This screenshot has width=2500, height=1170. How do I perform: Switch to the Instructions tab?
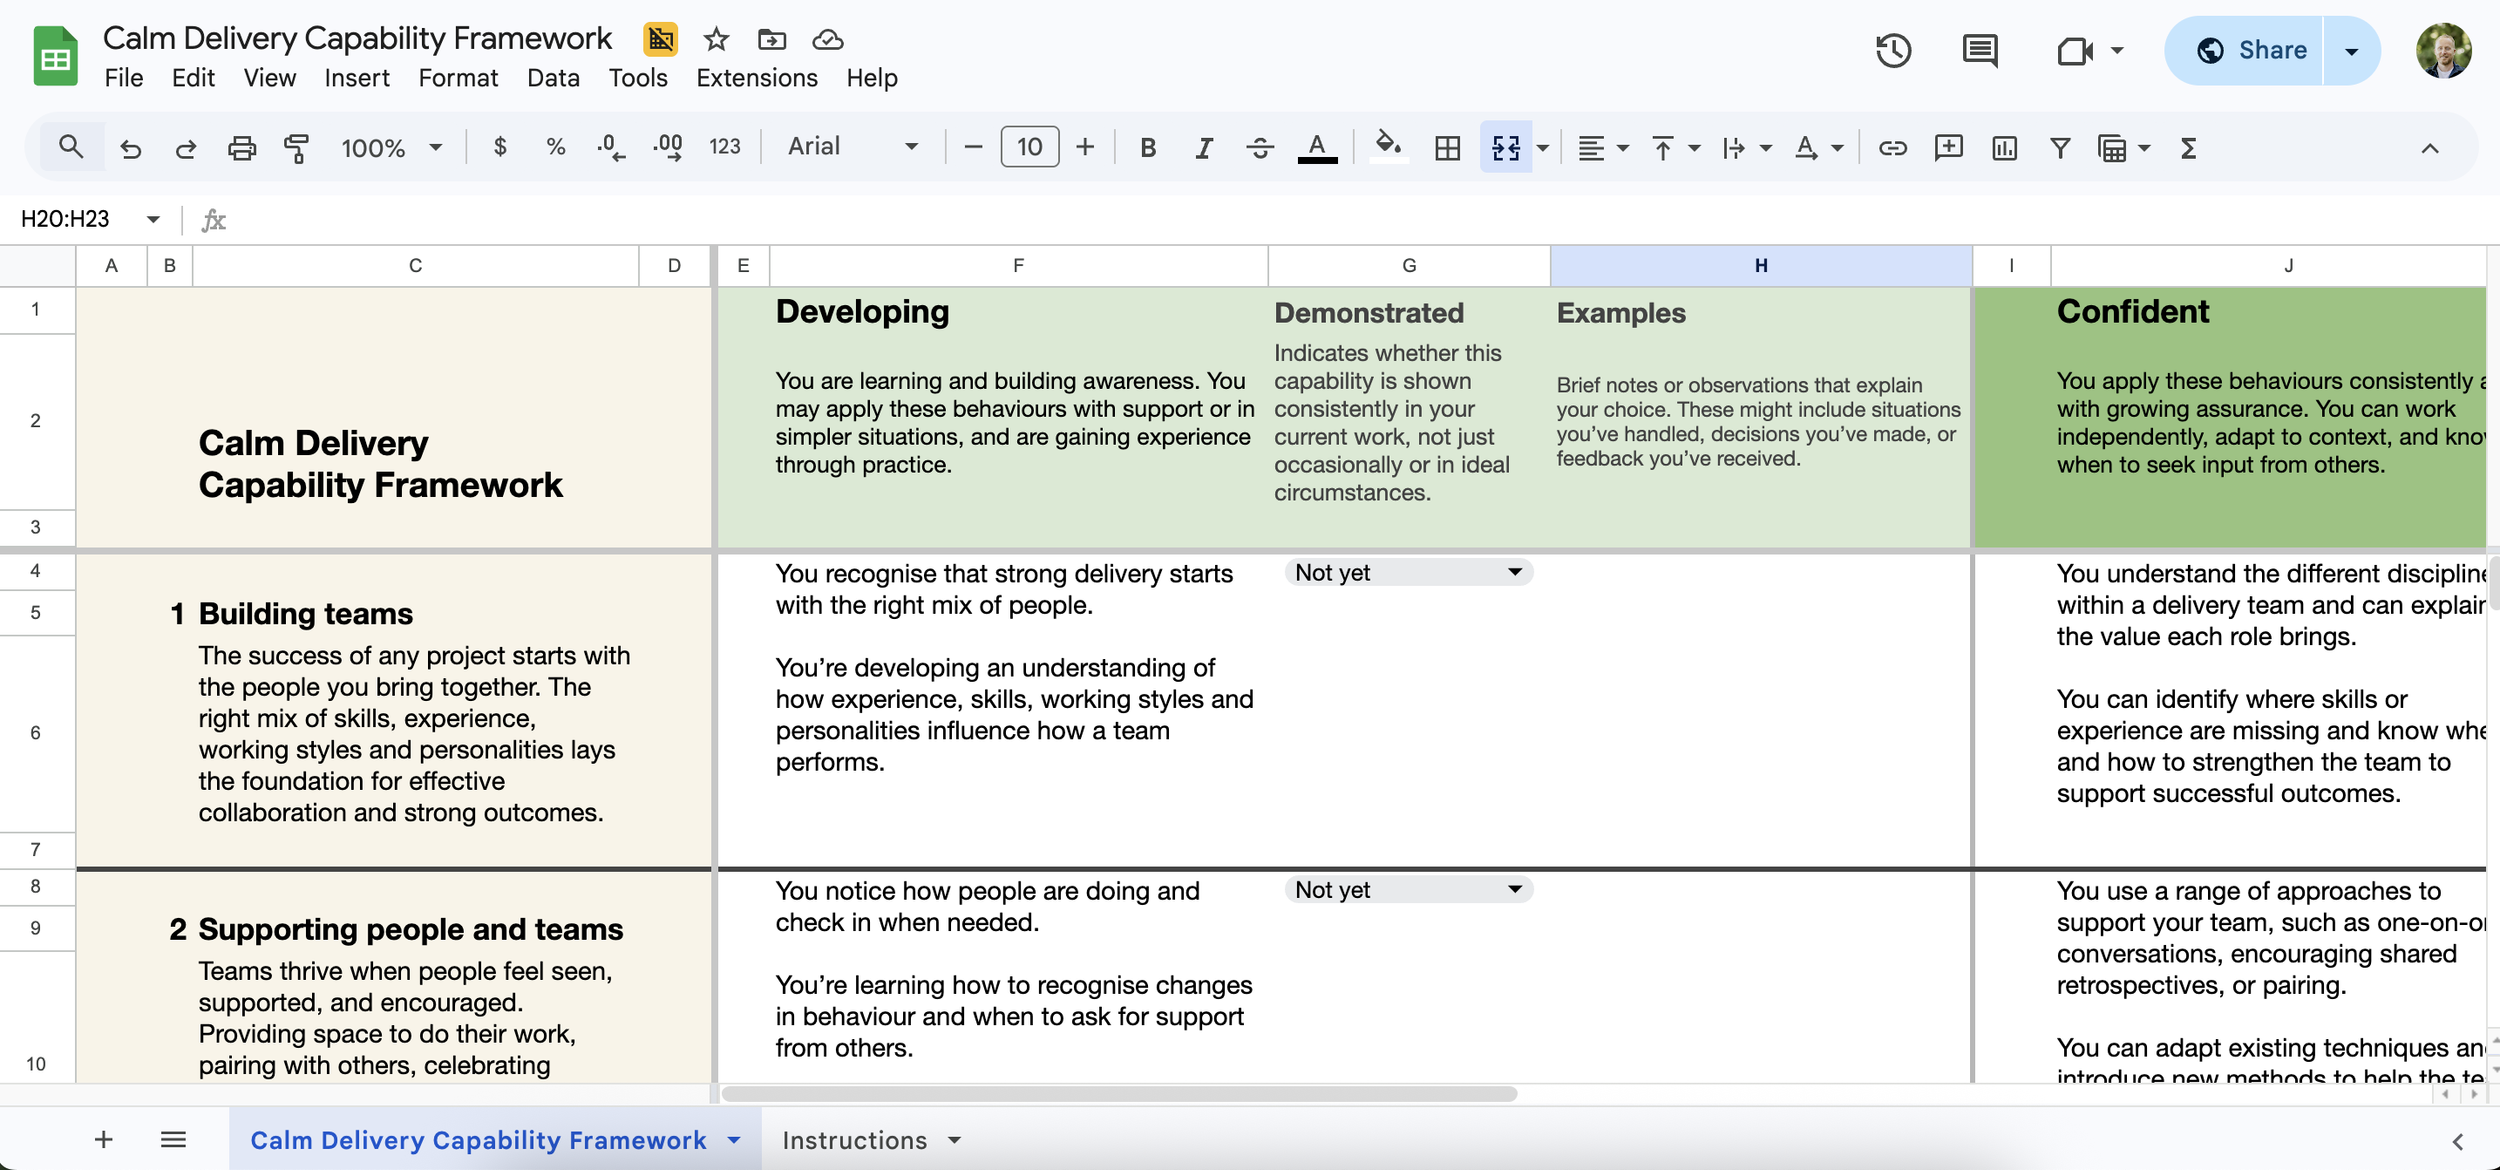click(855, 1139)
